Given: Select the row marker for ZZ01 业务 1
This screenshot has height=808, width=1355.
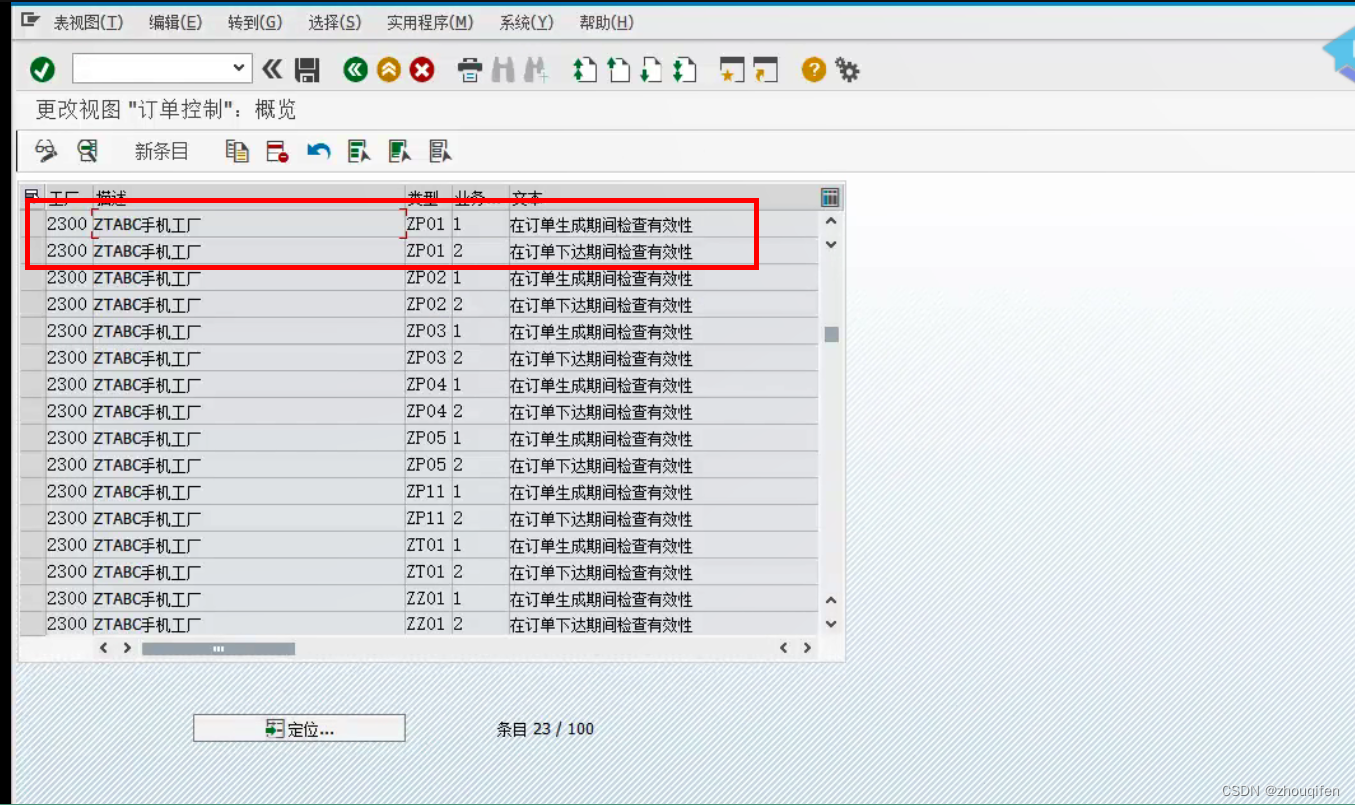Looking at the screenshot, I should pos(32,598).
